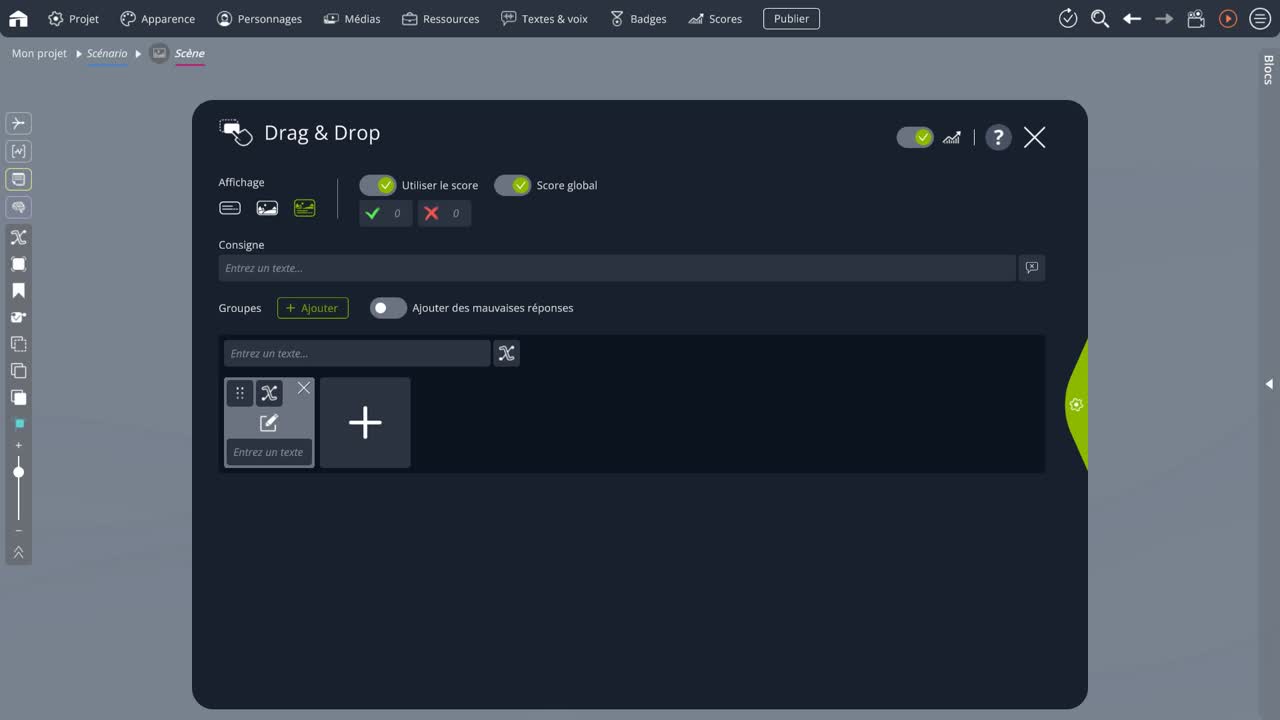Close the Drag & Drop dialog

[1035, 138]
